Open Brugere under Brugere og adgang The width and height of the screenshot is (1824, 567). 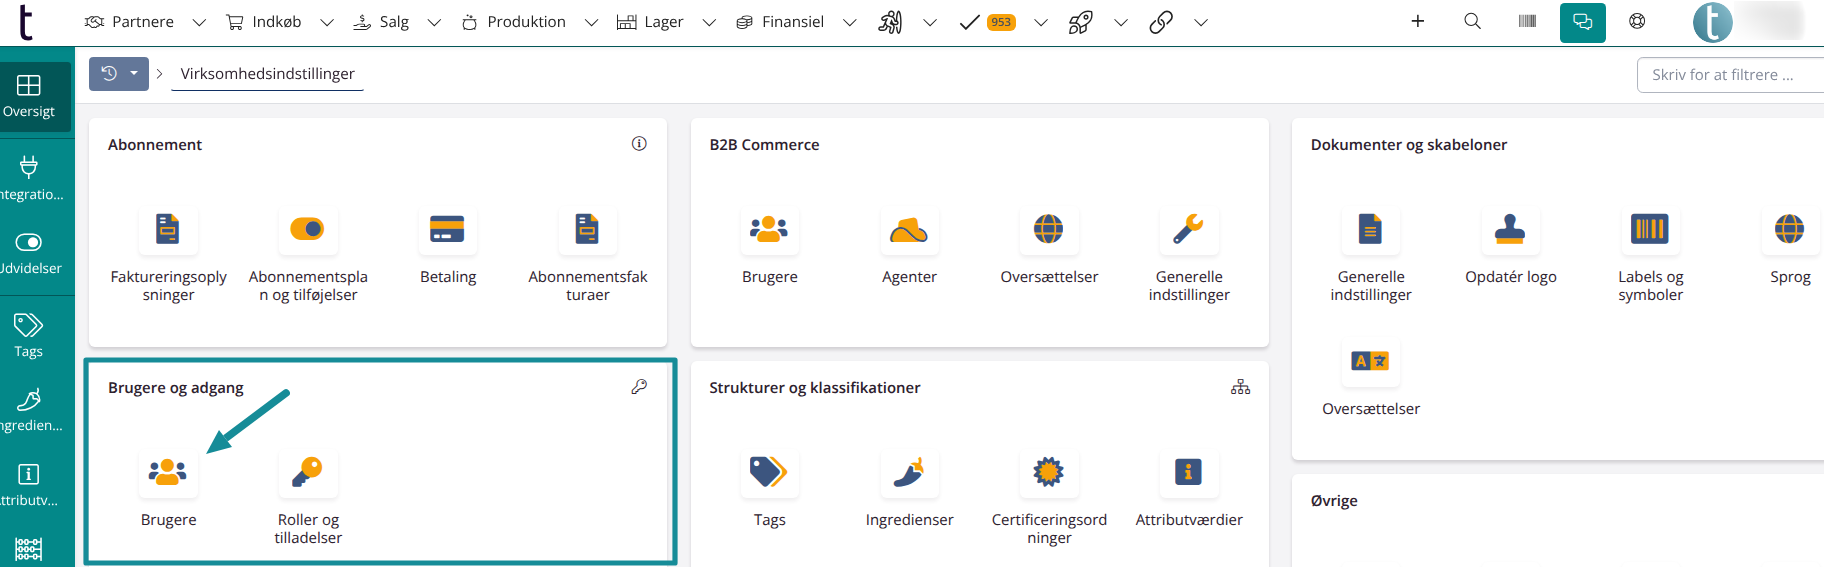point(168,472)
